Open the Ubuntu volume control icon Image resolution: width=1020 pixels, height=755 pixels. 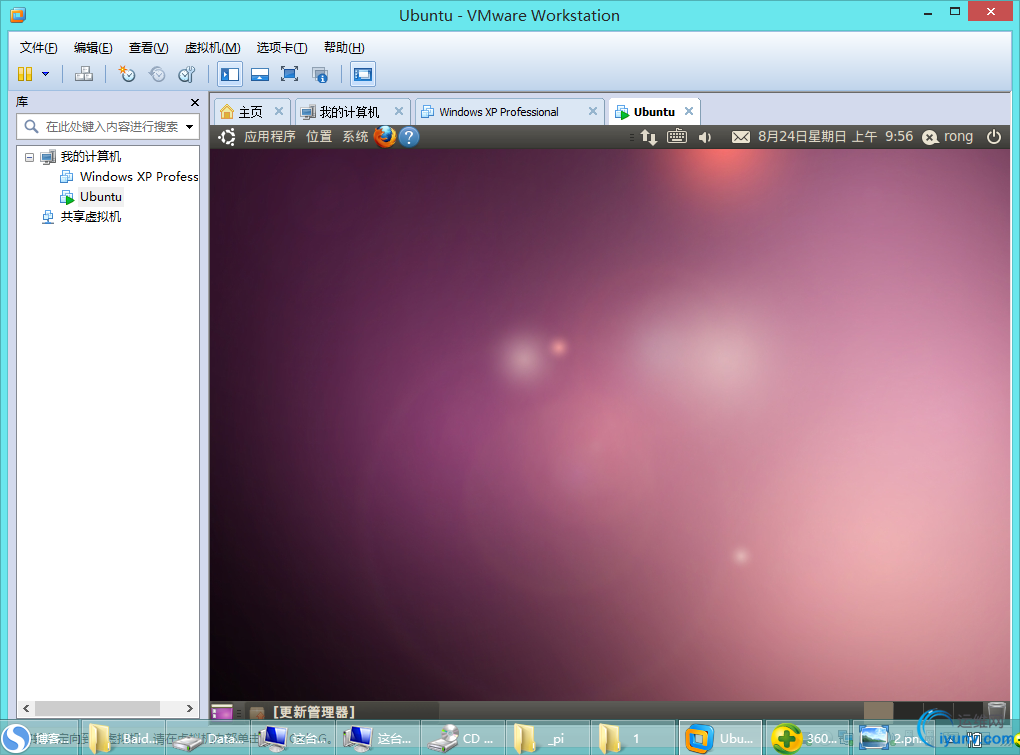pyautogui.click(x=704, y=137)
